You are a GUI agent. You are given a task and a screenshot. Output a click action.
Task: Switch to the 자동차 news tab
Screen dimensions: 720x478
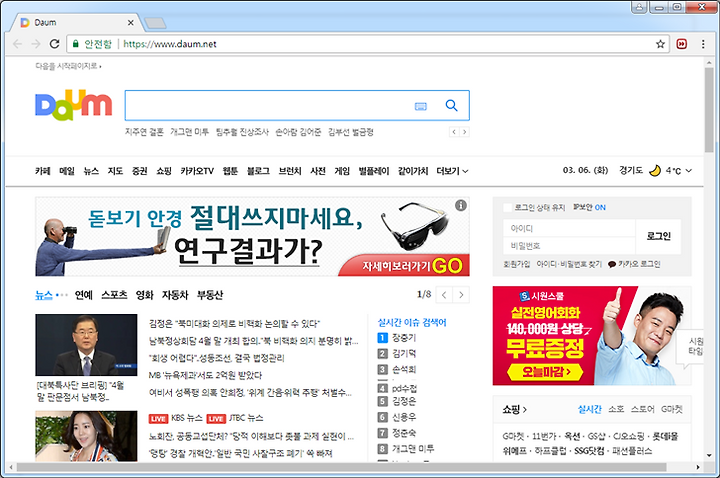175,295
